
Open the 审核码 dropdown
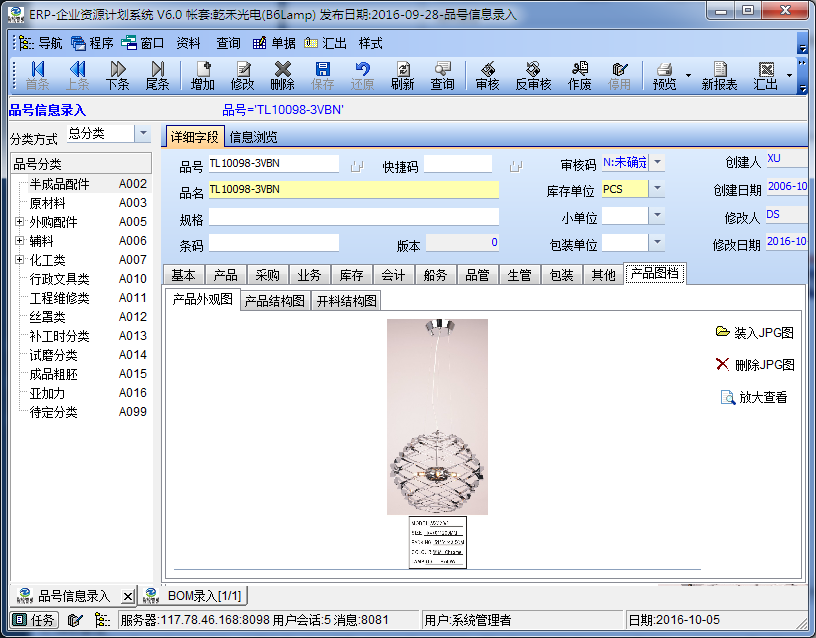[657, 162]
